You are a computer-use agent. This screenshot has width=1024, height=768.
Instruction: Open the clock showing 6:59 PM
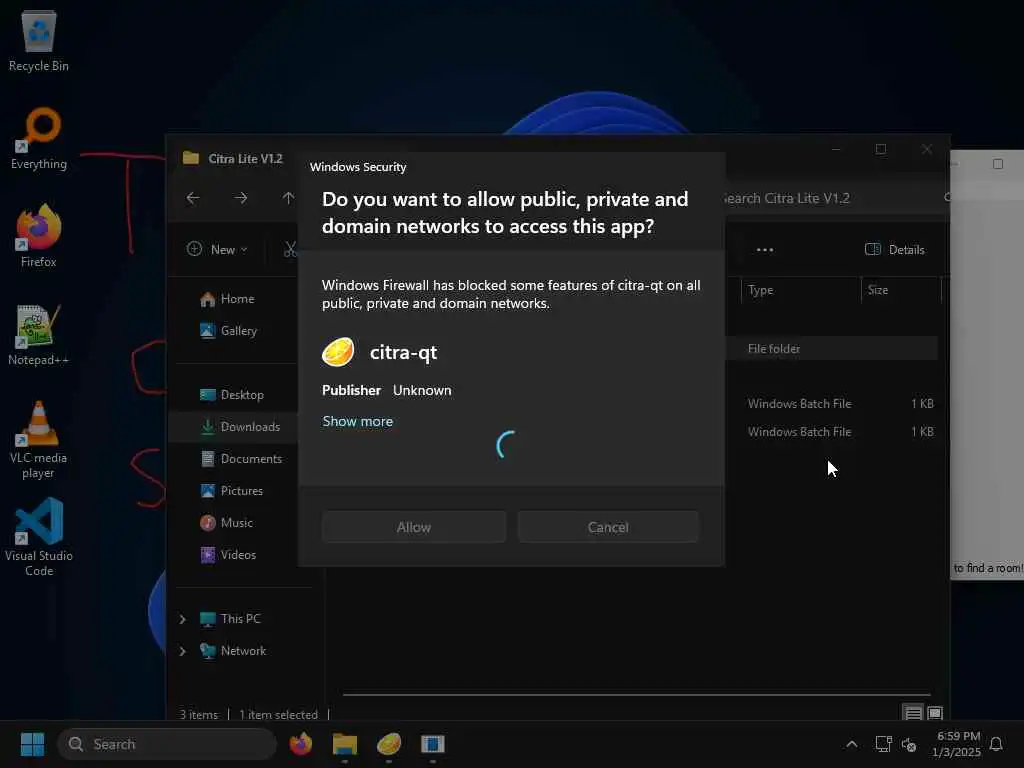coord(957,744)
